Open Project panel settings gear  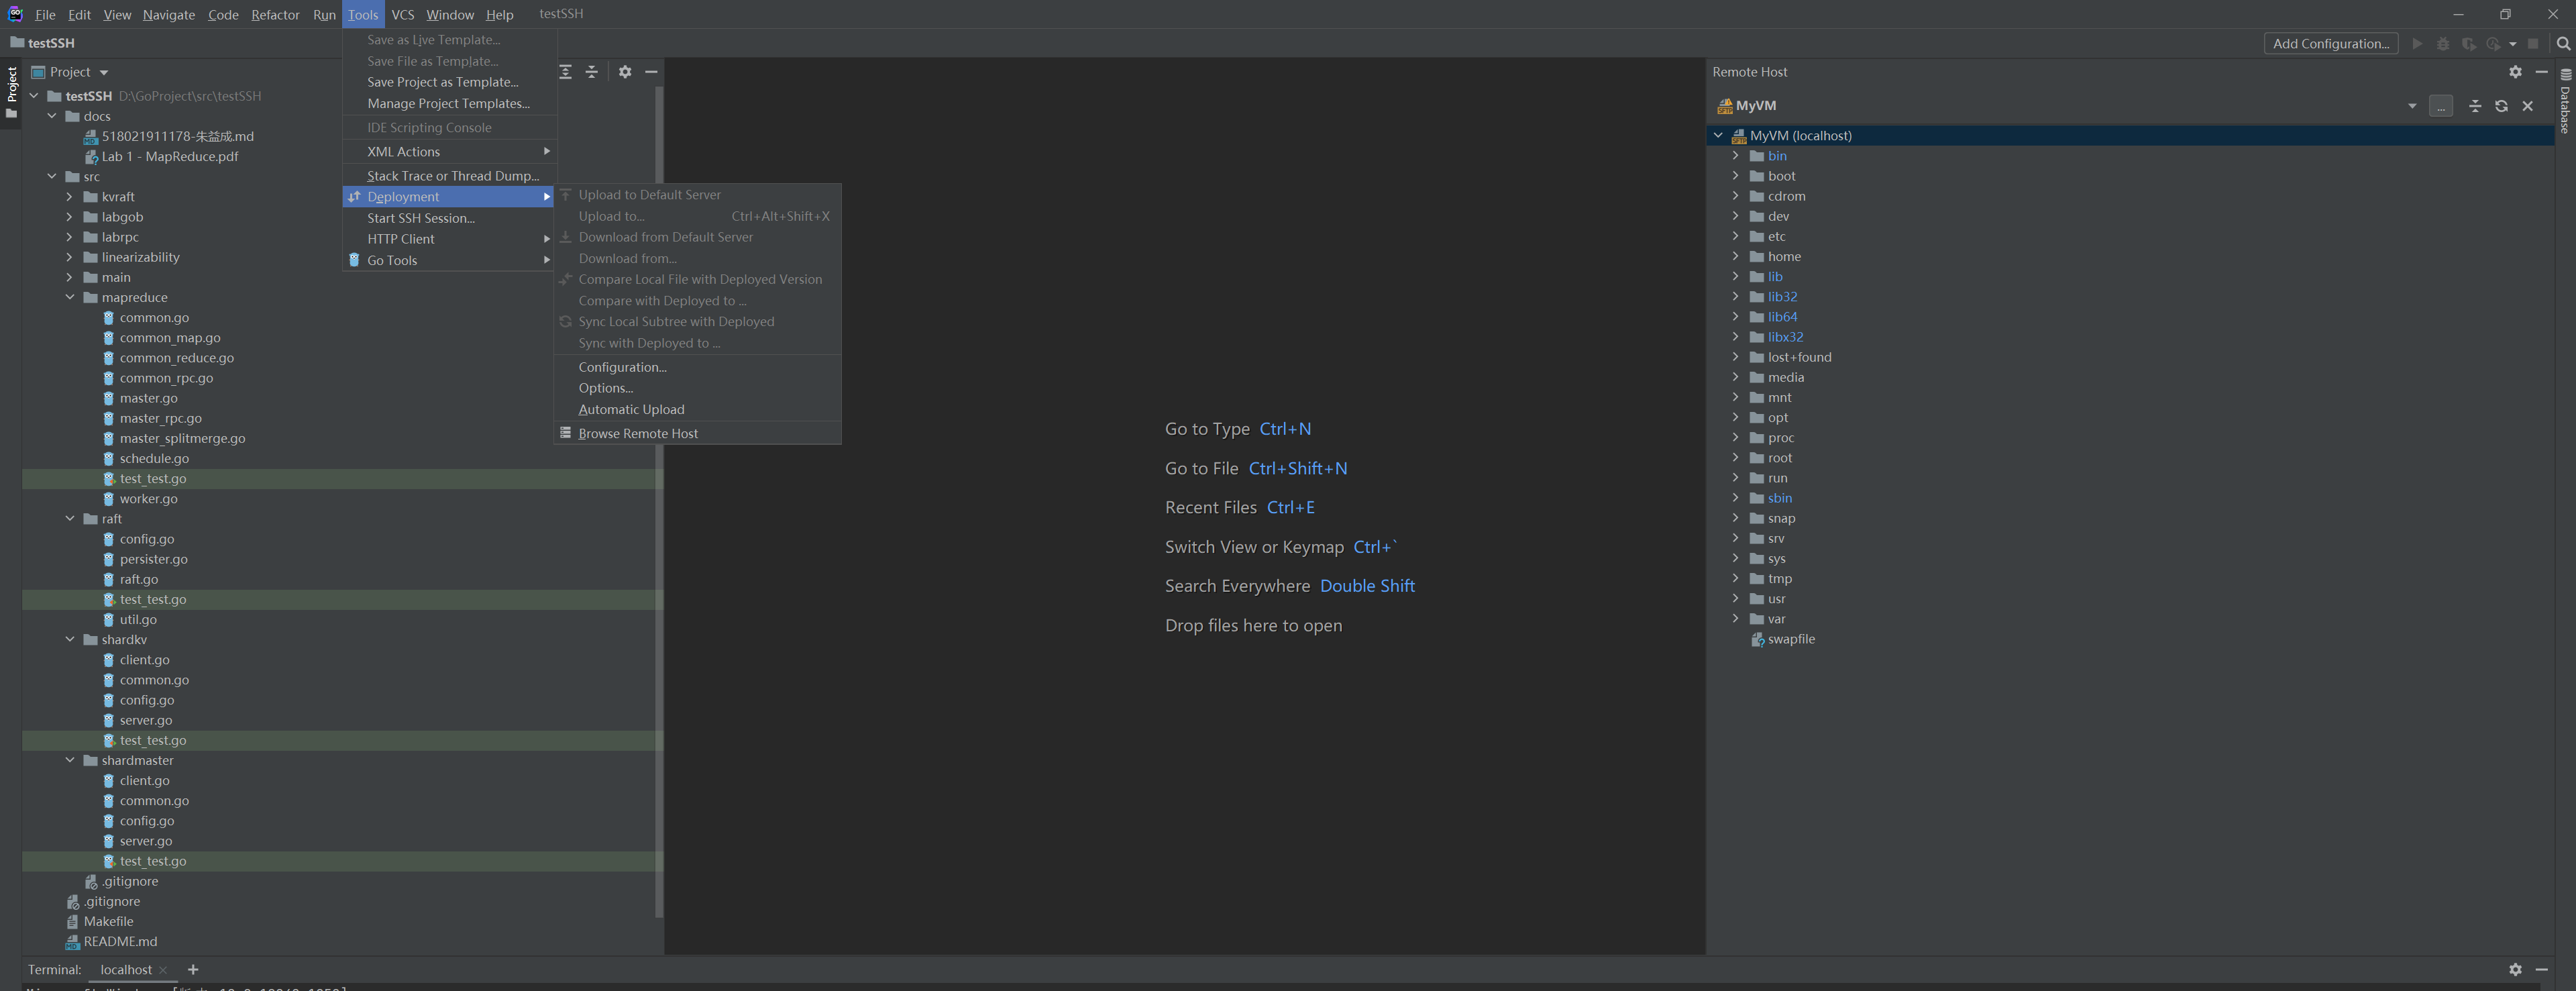pos(625,72)
